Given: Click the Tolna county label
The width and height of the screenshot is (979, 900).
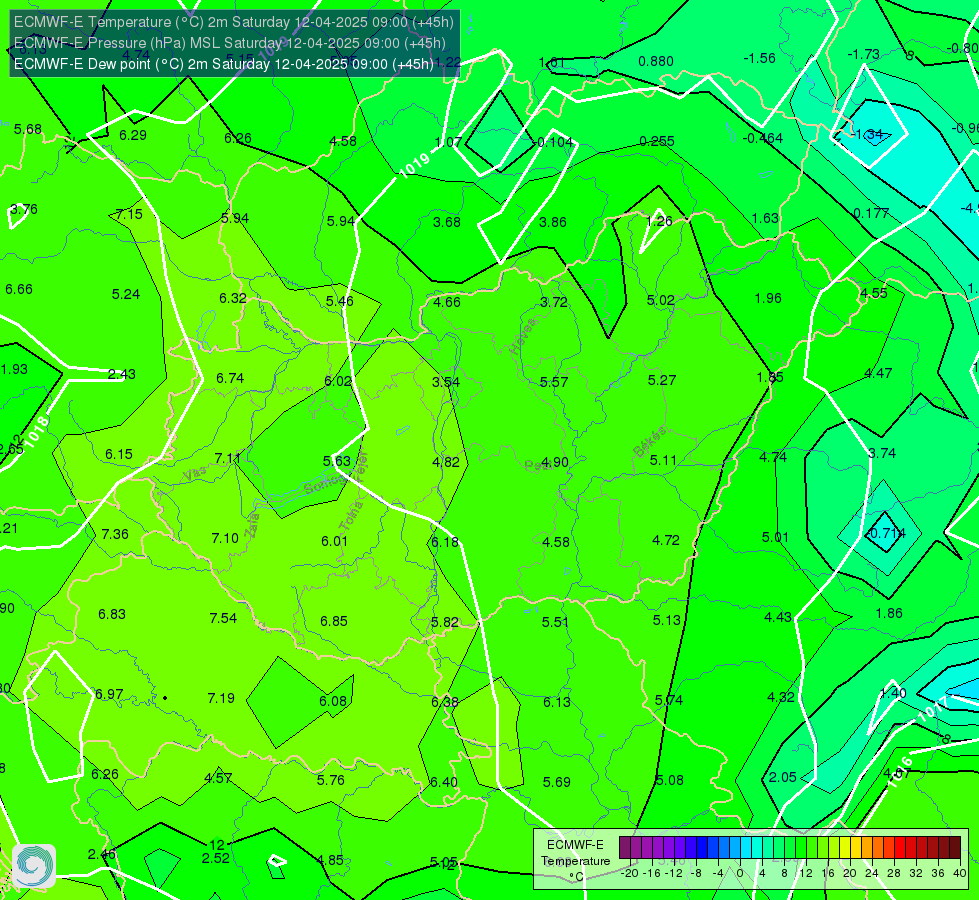Looking at the screenshot, I should (351, 515).
